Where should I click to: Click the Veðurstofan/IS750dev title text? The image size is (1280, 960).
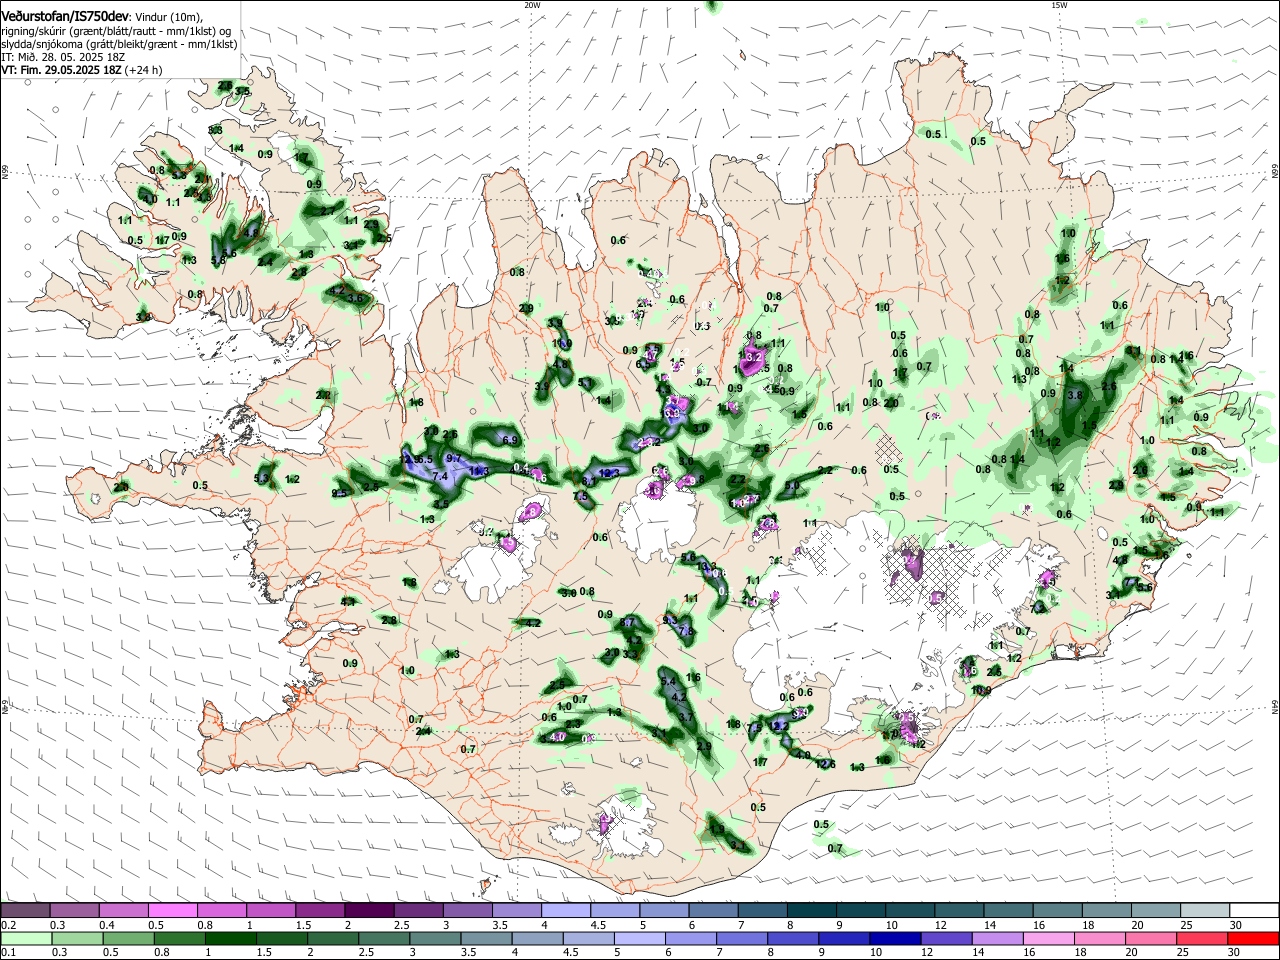click(x=64, y=16)
